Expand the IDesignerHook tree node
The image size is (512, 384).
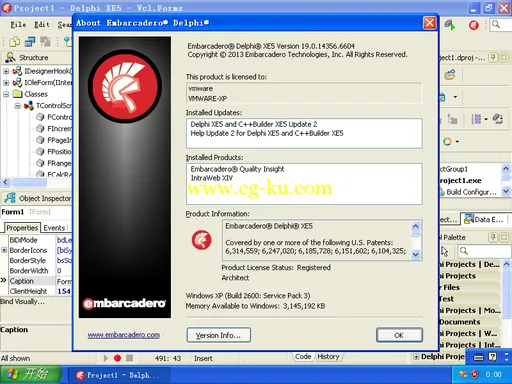click(x=6, y=71)
